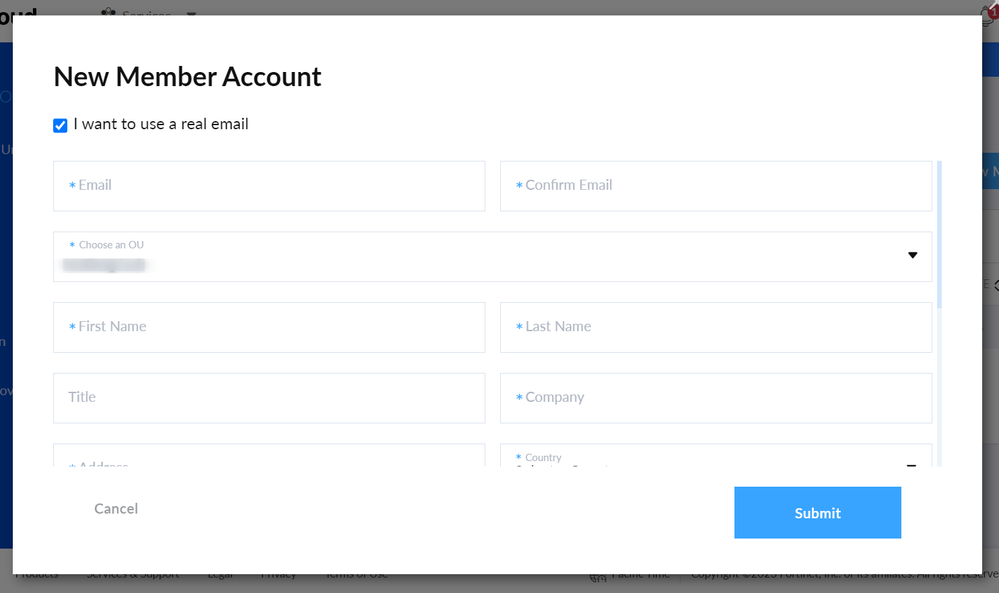
Task: Open the Country dropdown
Action: (716, 457)
